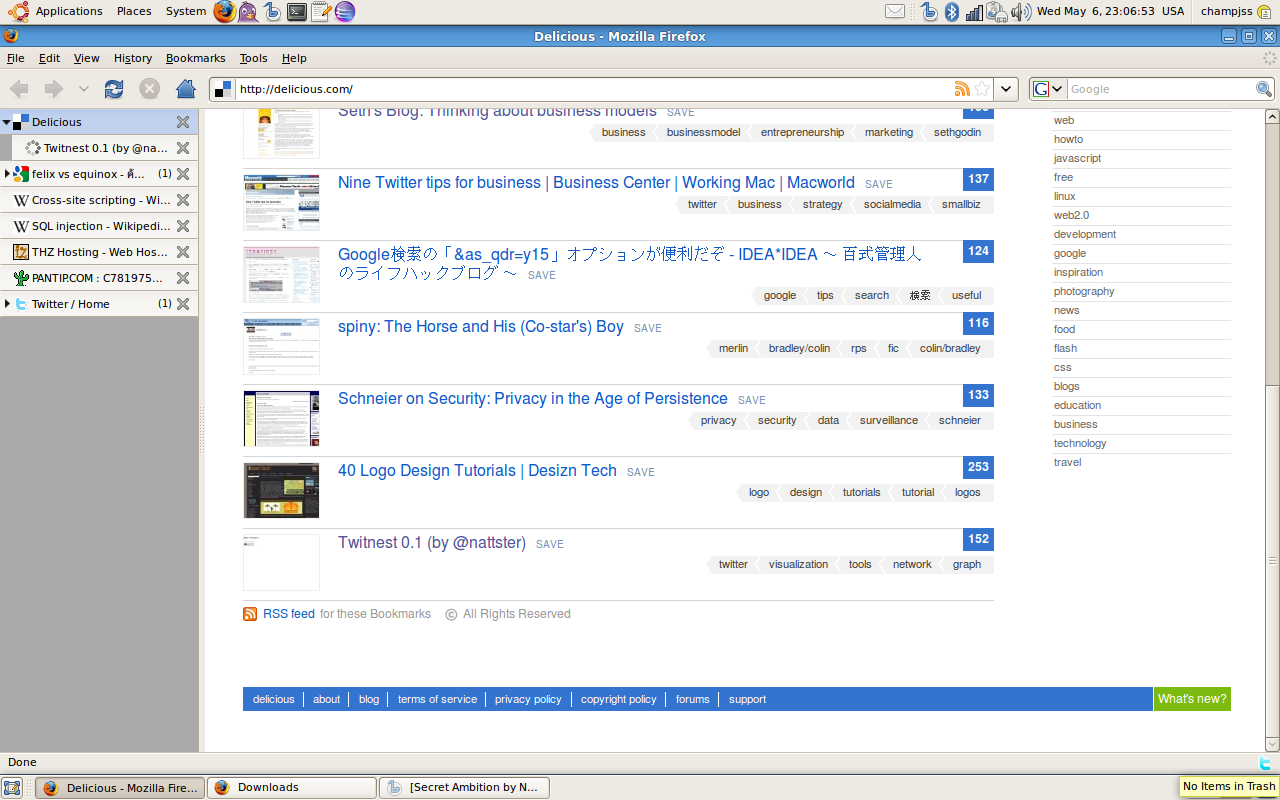Stop loading the page
This screenshot has height=800, width=1280.
(x=150, y=89)
